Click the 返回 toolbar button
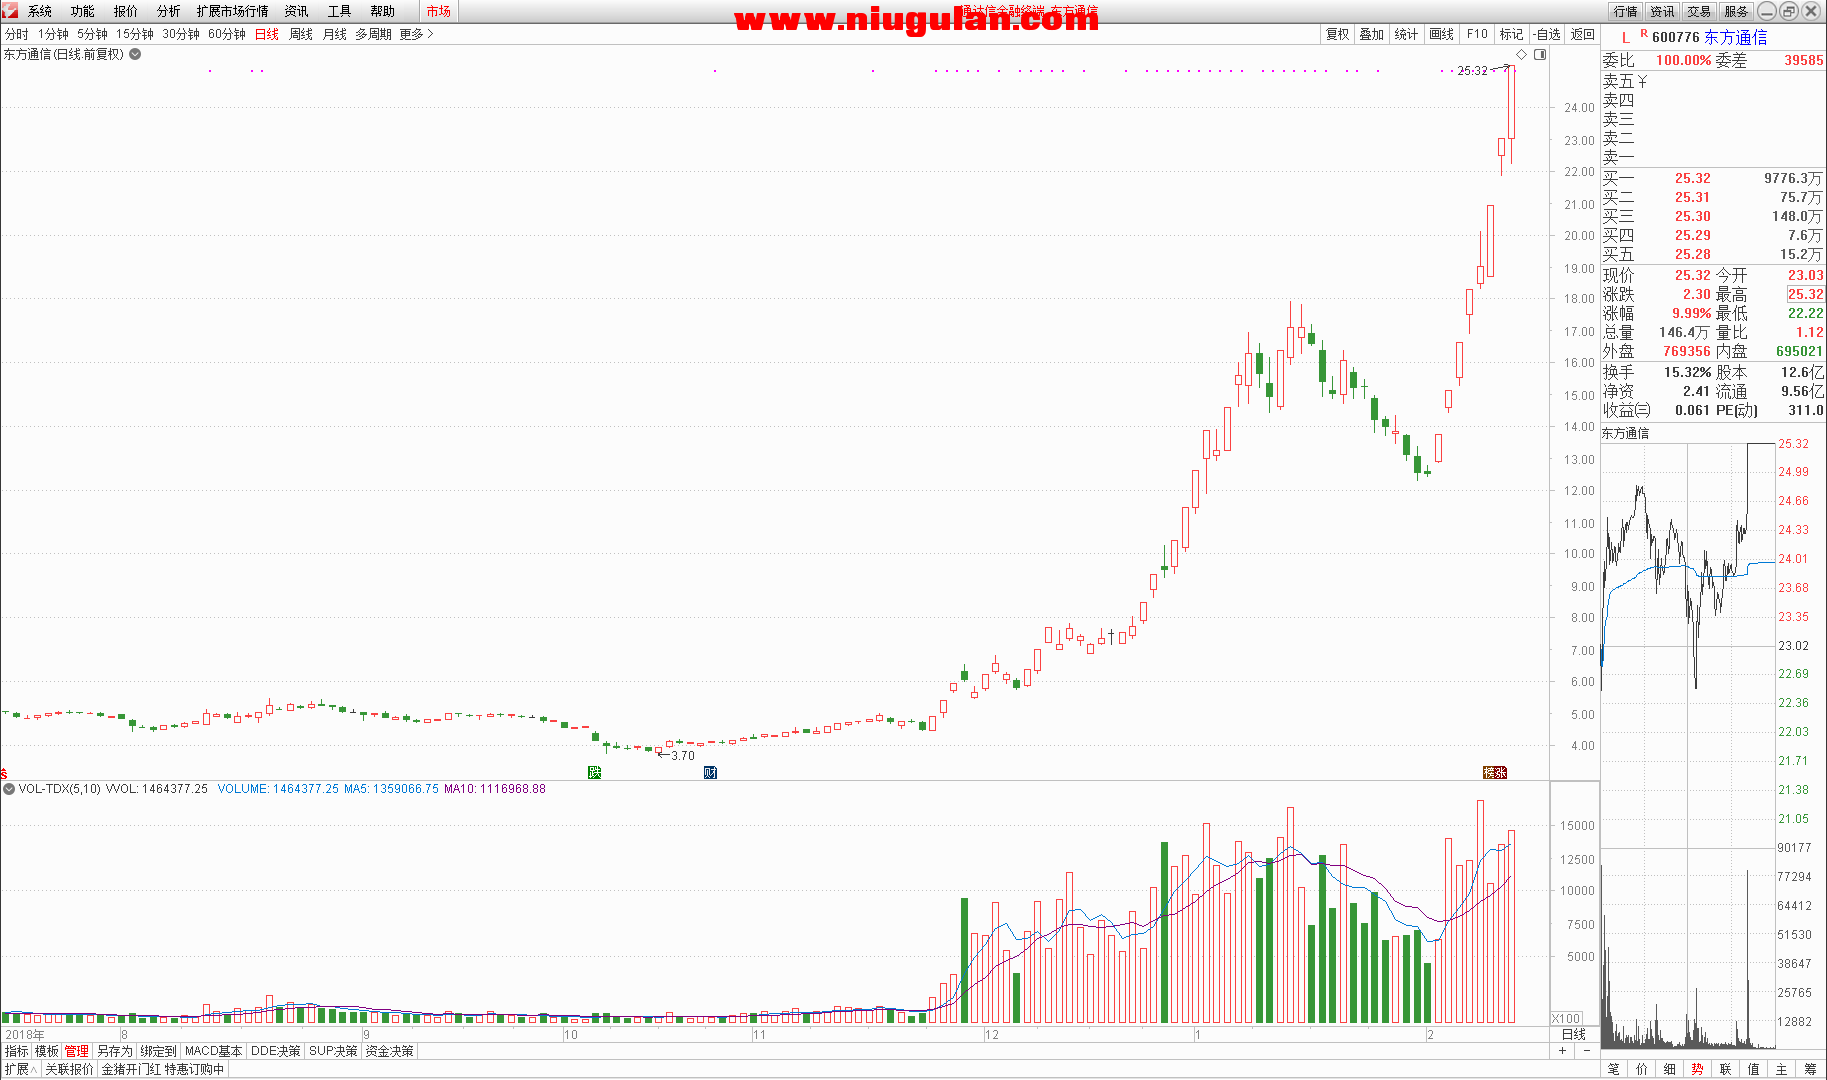 1583,34
